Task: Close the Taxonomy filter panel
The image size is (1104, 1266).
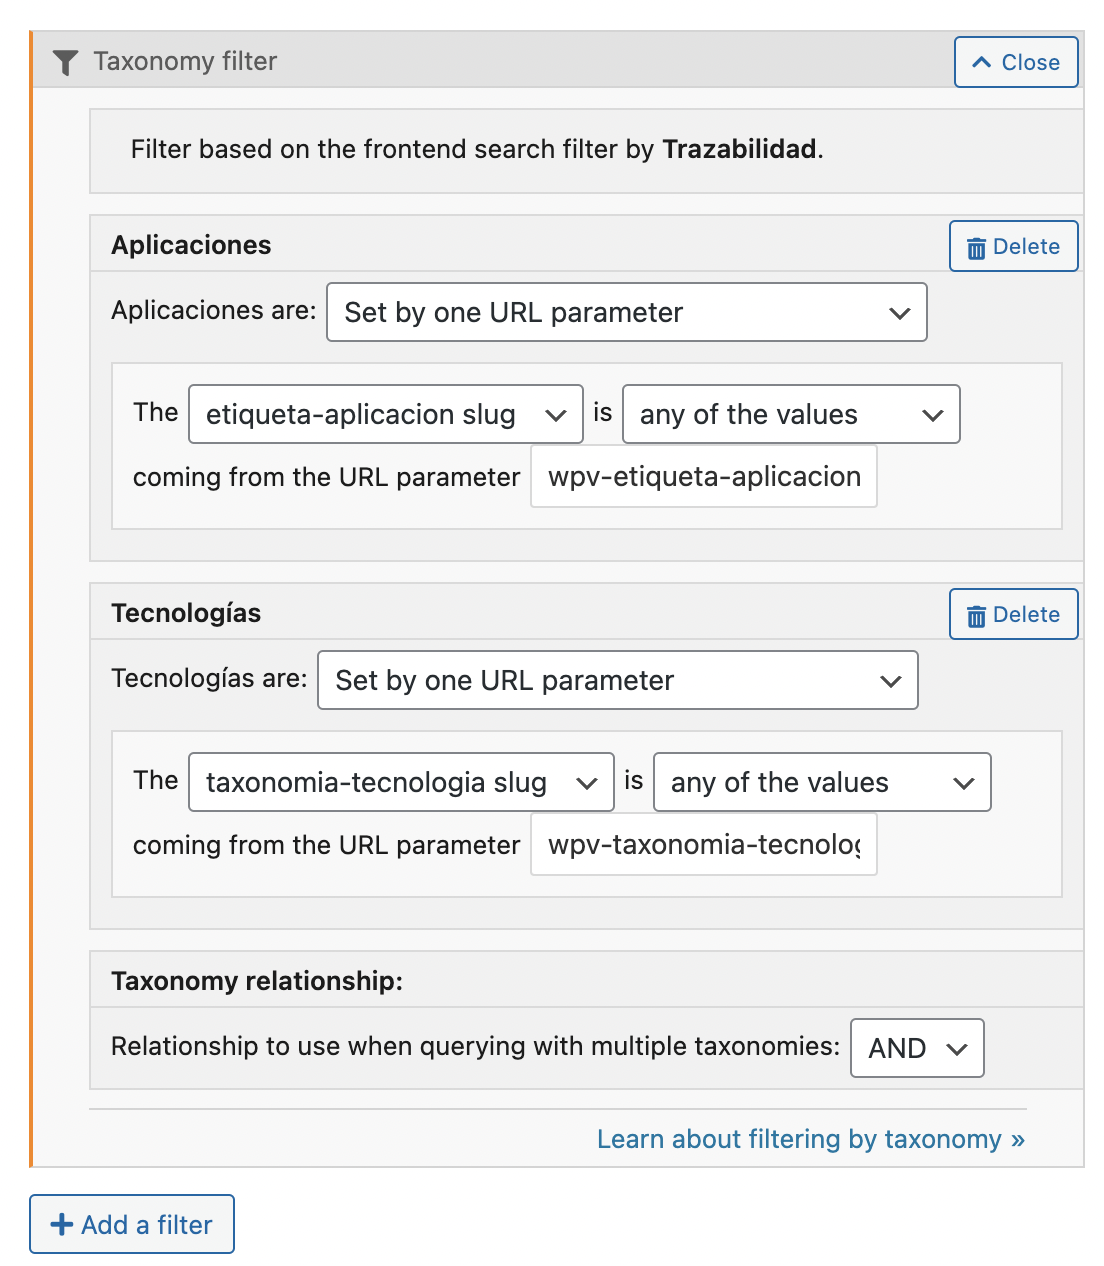Action: [x=1016, y=62]
